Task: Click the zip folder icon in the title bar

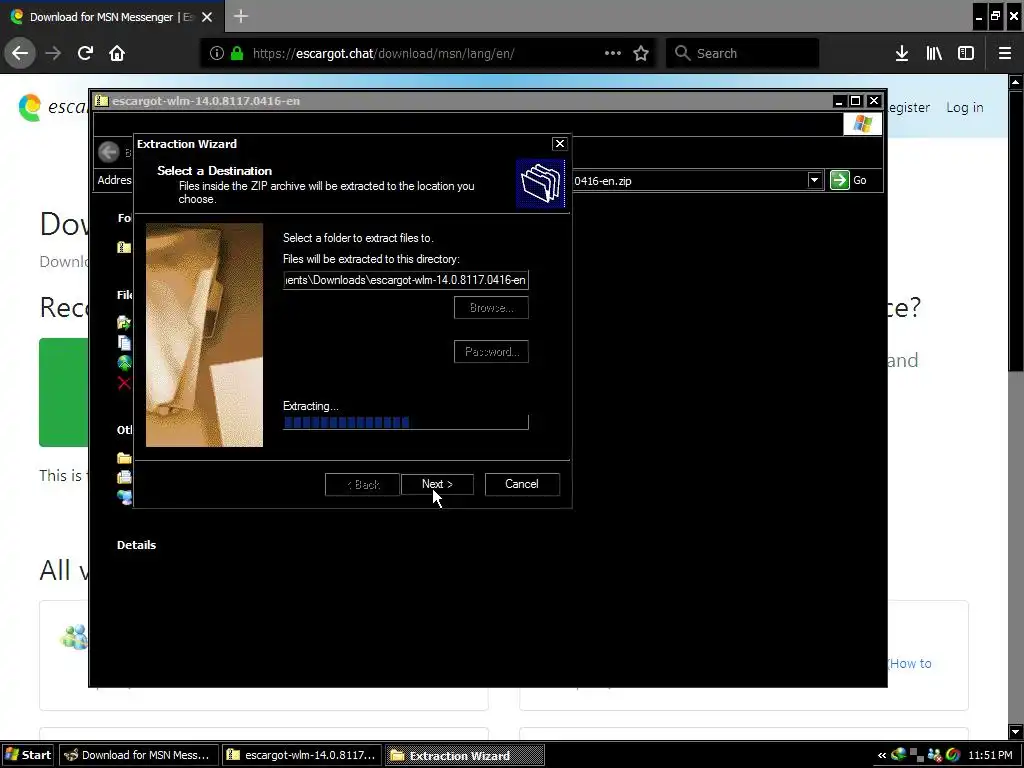Action: pyautogui.click(x=102, y=101)
